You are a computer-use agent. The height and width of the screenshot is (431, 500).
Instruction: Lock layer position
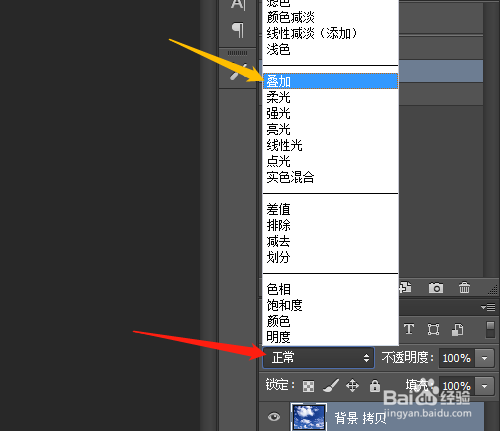(352, 386)
